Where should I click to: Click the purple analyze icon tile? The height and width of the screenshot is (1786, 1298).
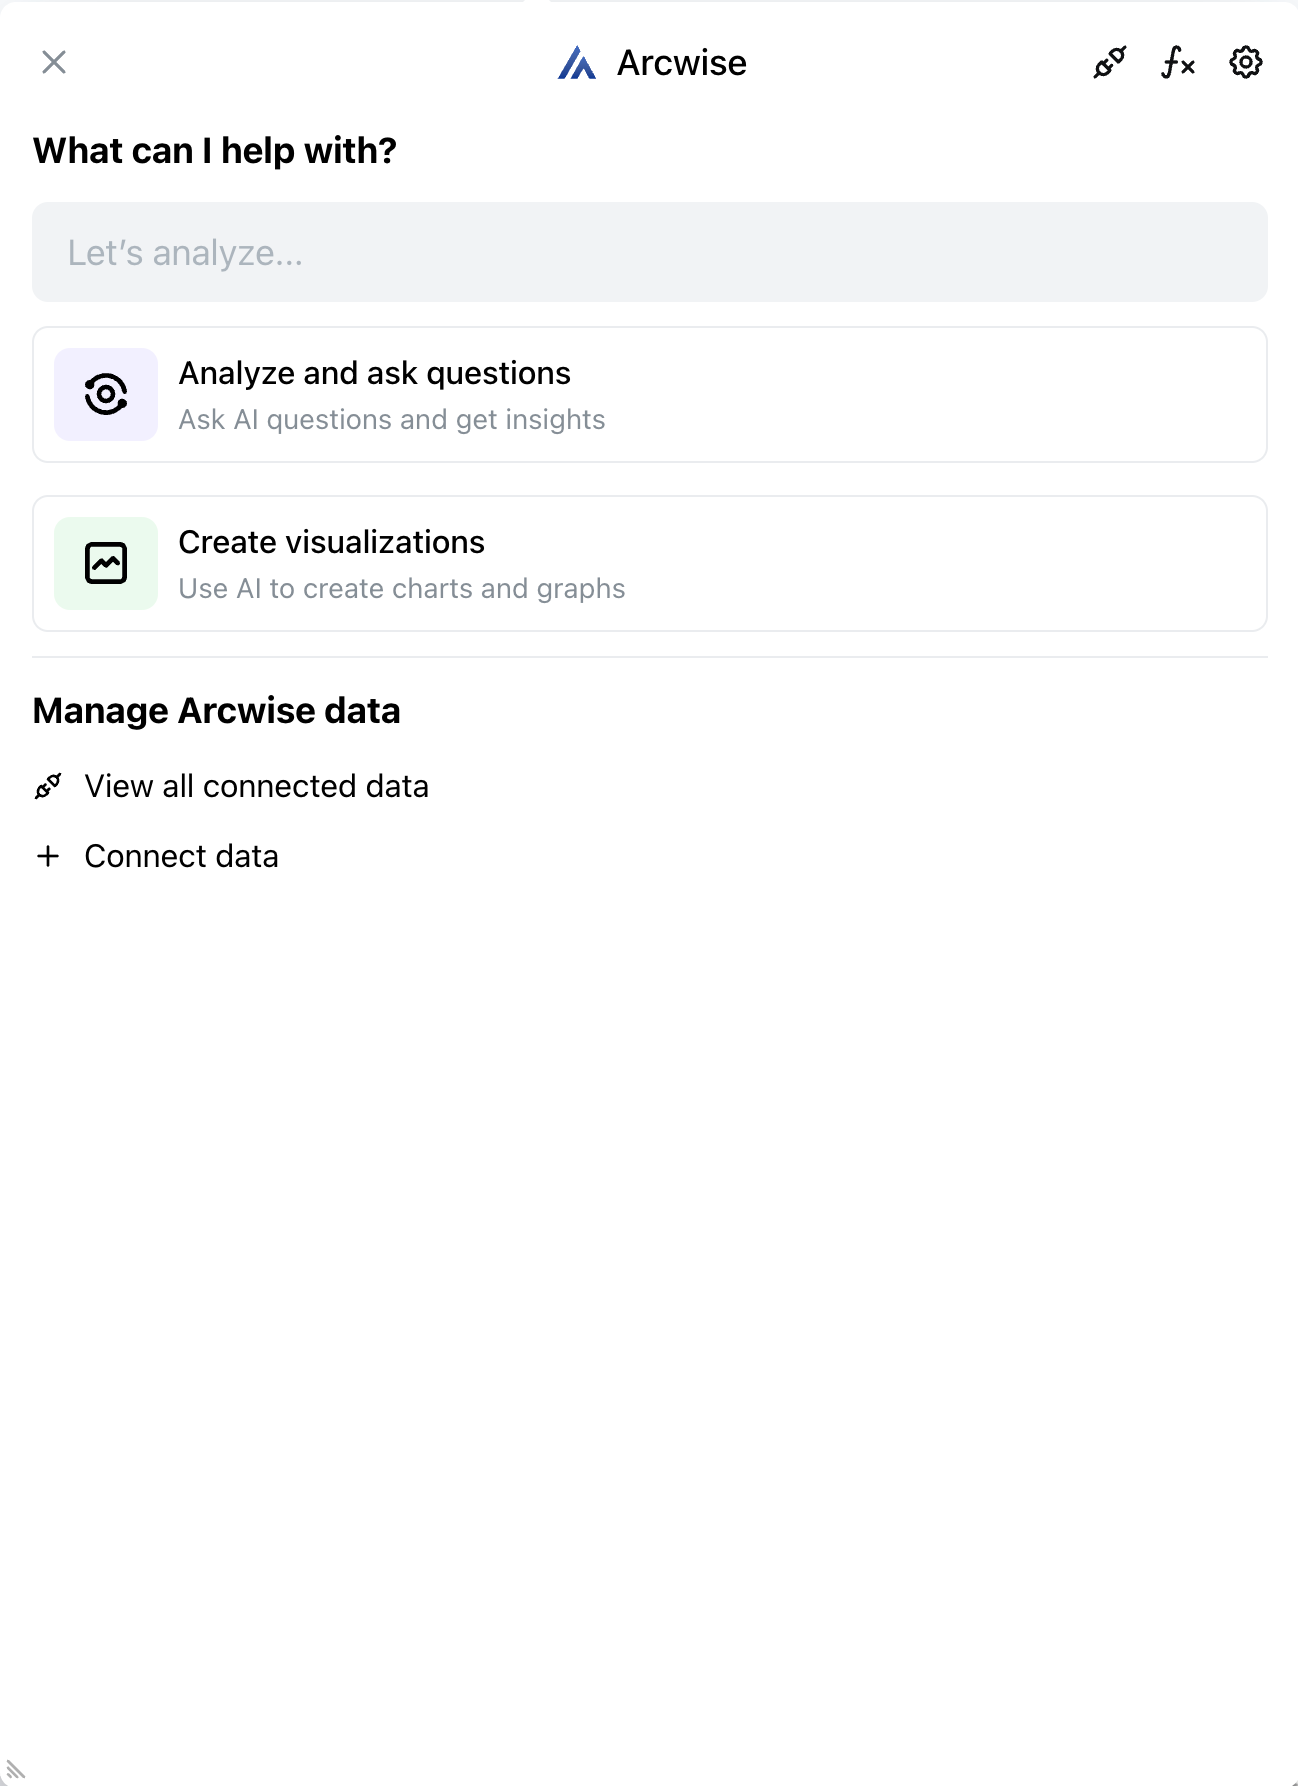(x=106, y=394)
